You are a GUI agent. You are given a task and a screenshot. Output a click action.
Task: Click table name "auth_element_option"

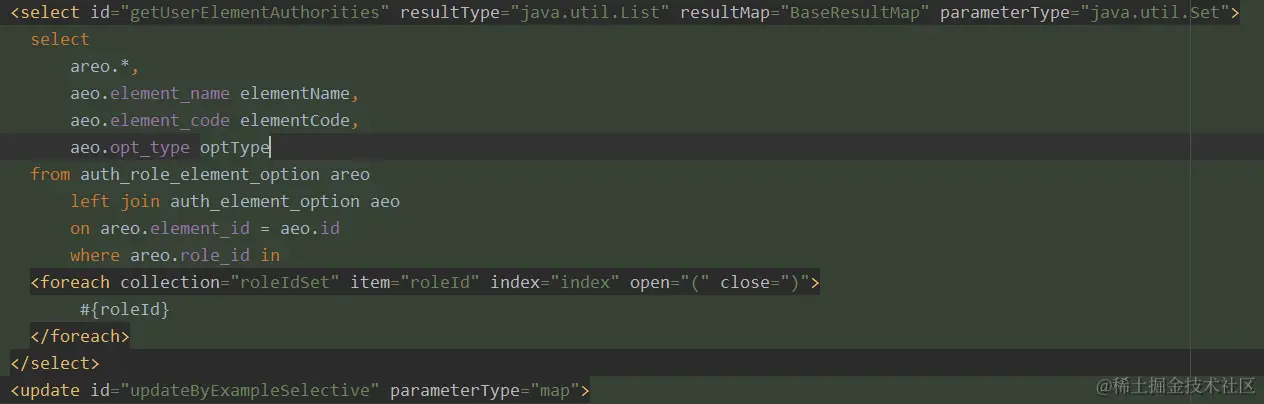pyautogui.click(x=265, y=201)
